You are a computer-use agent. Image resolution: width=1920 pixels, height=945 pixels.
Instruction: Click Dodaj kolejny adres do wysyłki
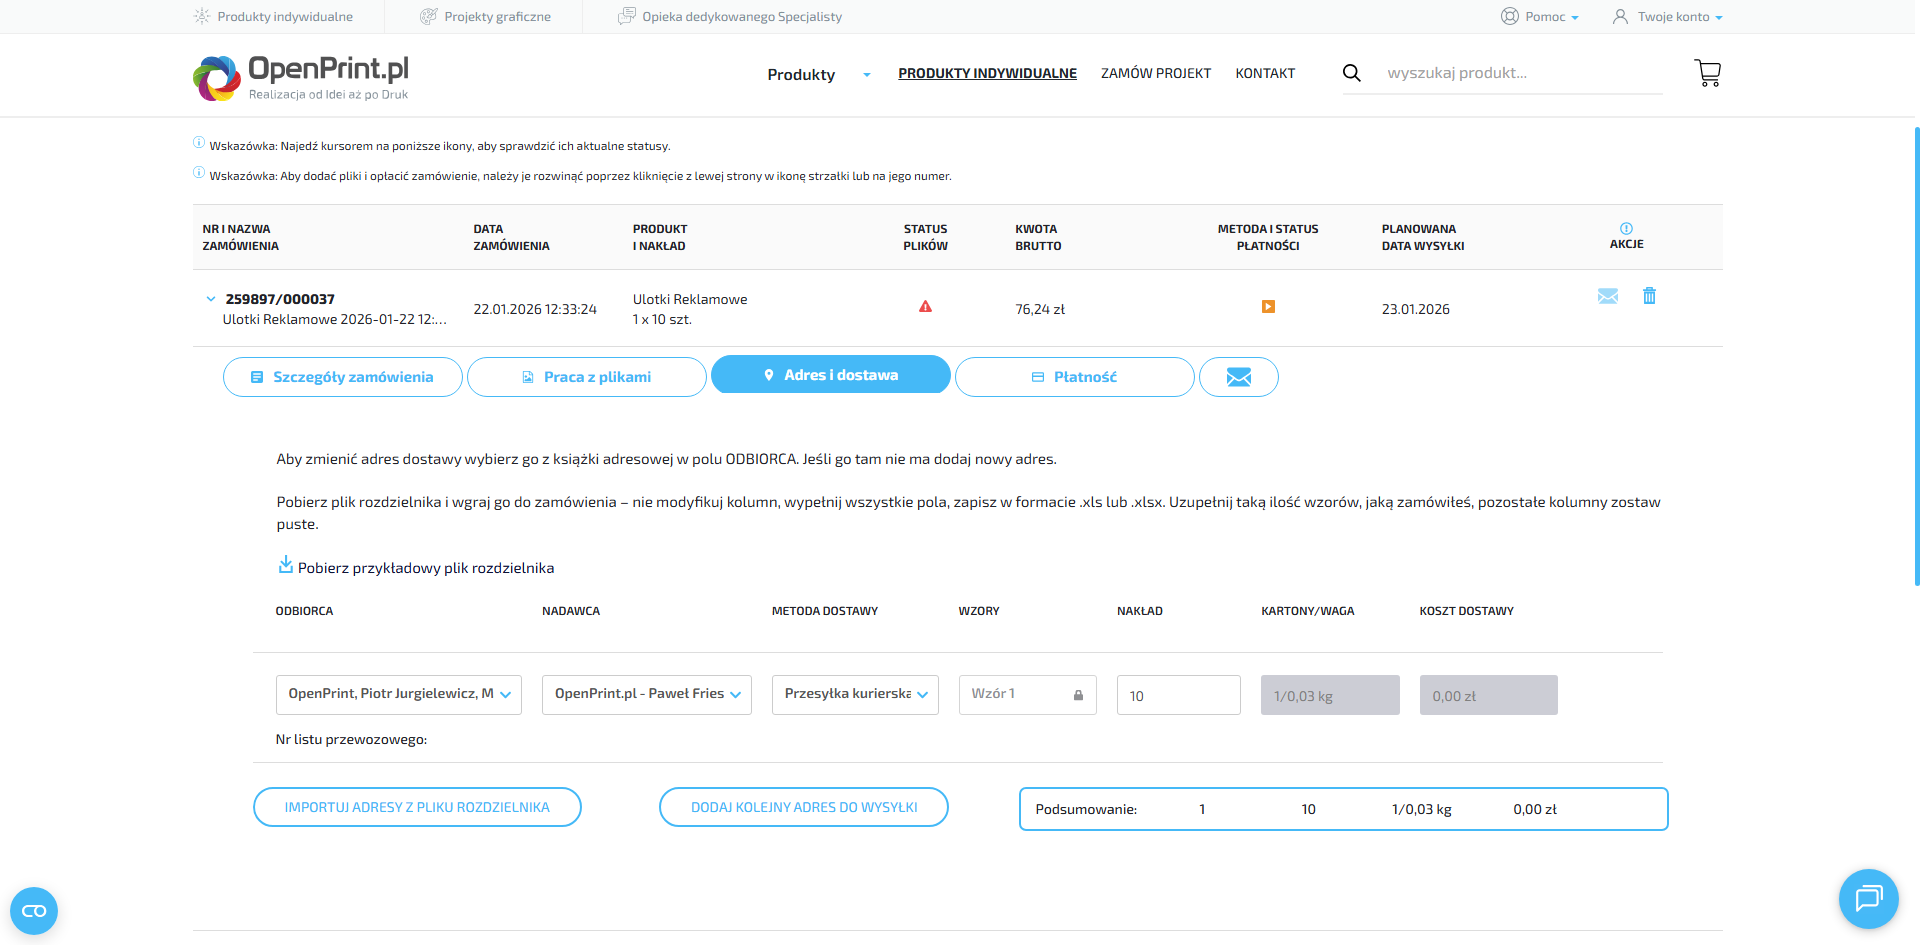(x=804, y=807)
